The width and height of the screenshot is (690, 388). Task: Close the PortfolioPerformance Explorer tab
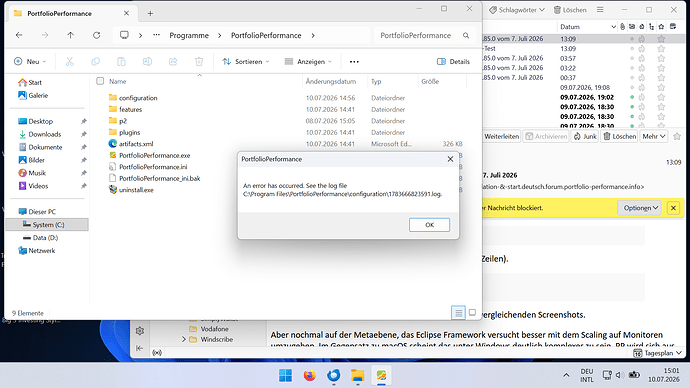[126, 14]
